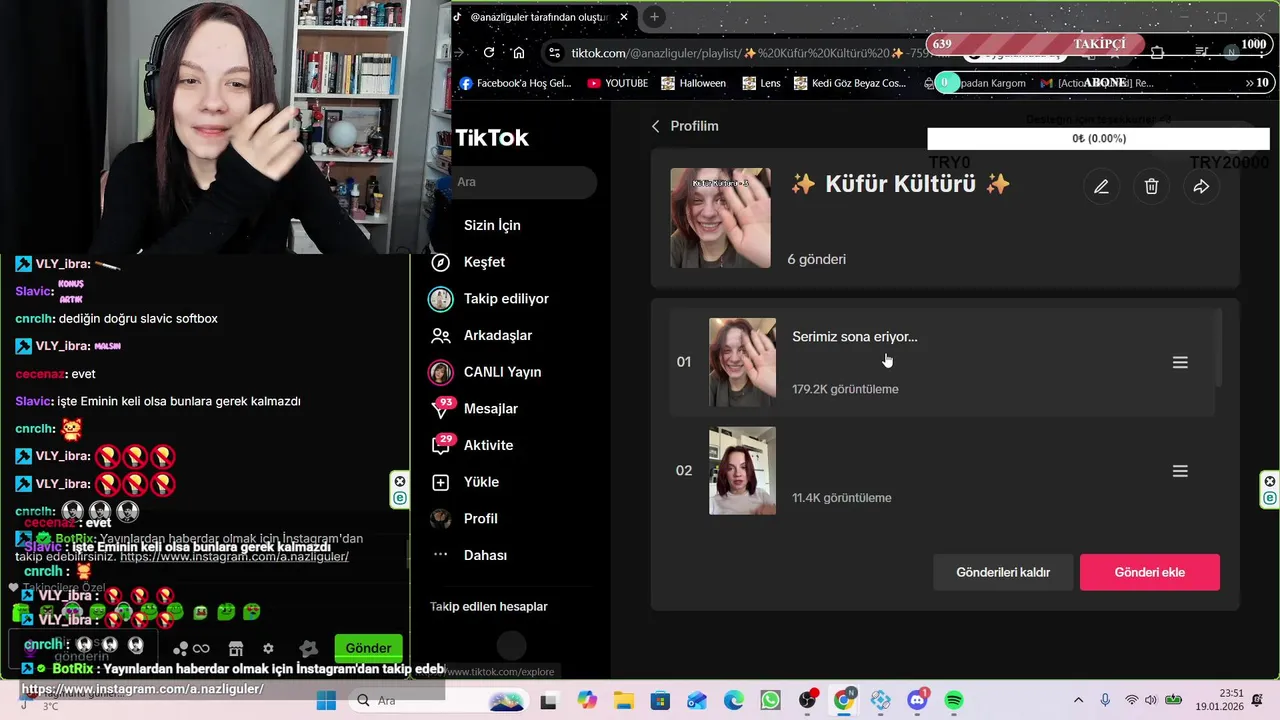The image size is (1280, 720).
Task: Show hidden system tray icons
Action: click(x=1078, y=701)
